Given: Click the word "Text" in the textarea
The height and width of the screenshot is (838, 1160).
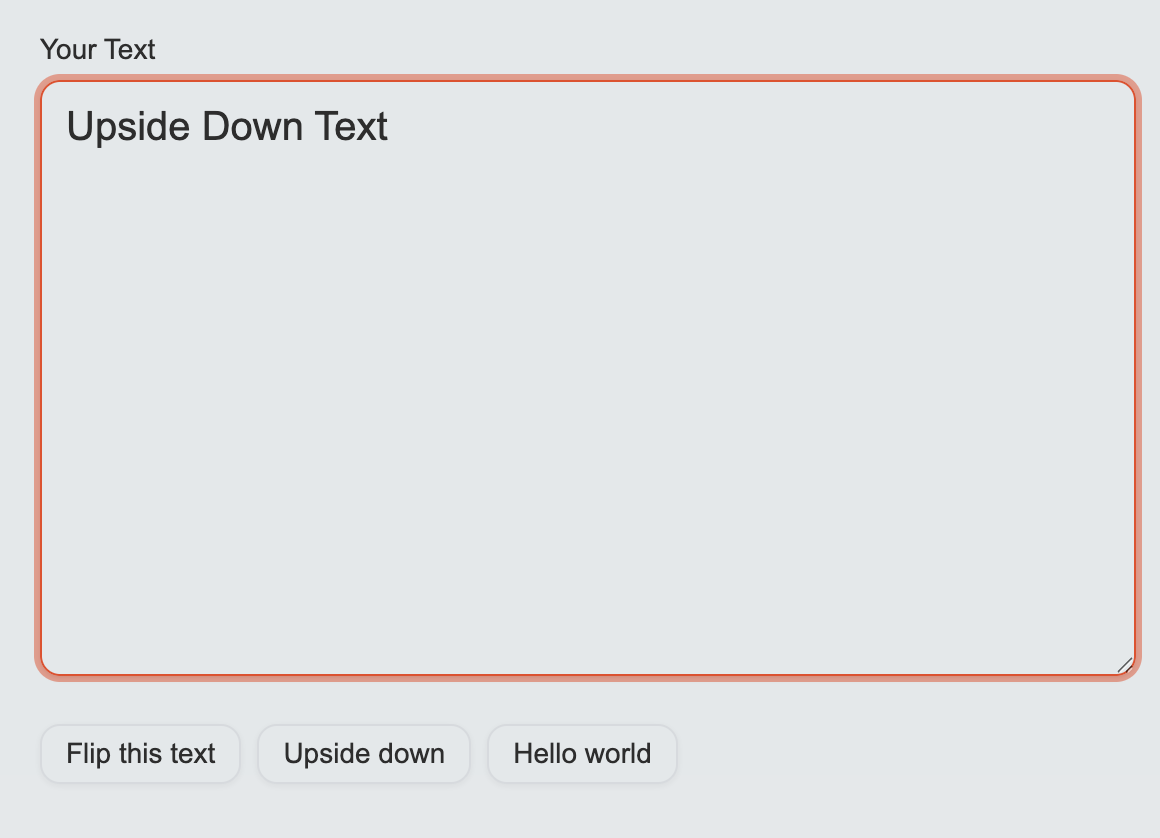Looking at the screenshot, I should coord(353,126).
